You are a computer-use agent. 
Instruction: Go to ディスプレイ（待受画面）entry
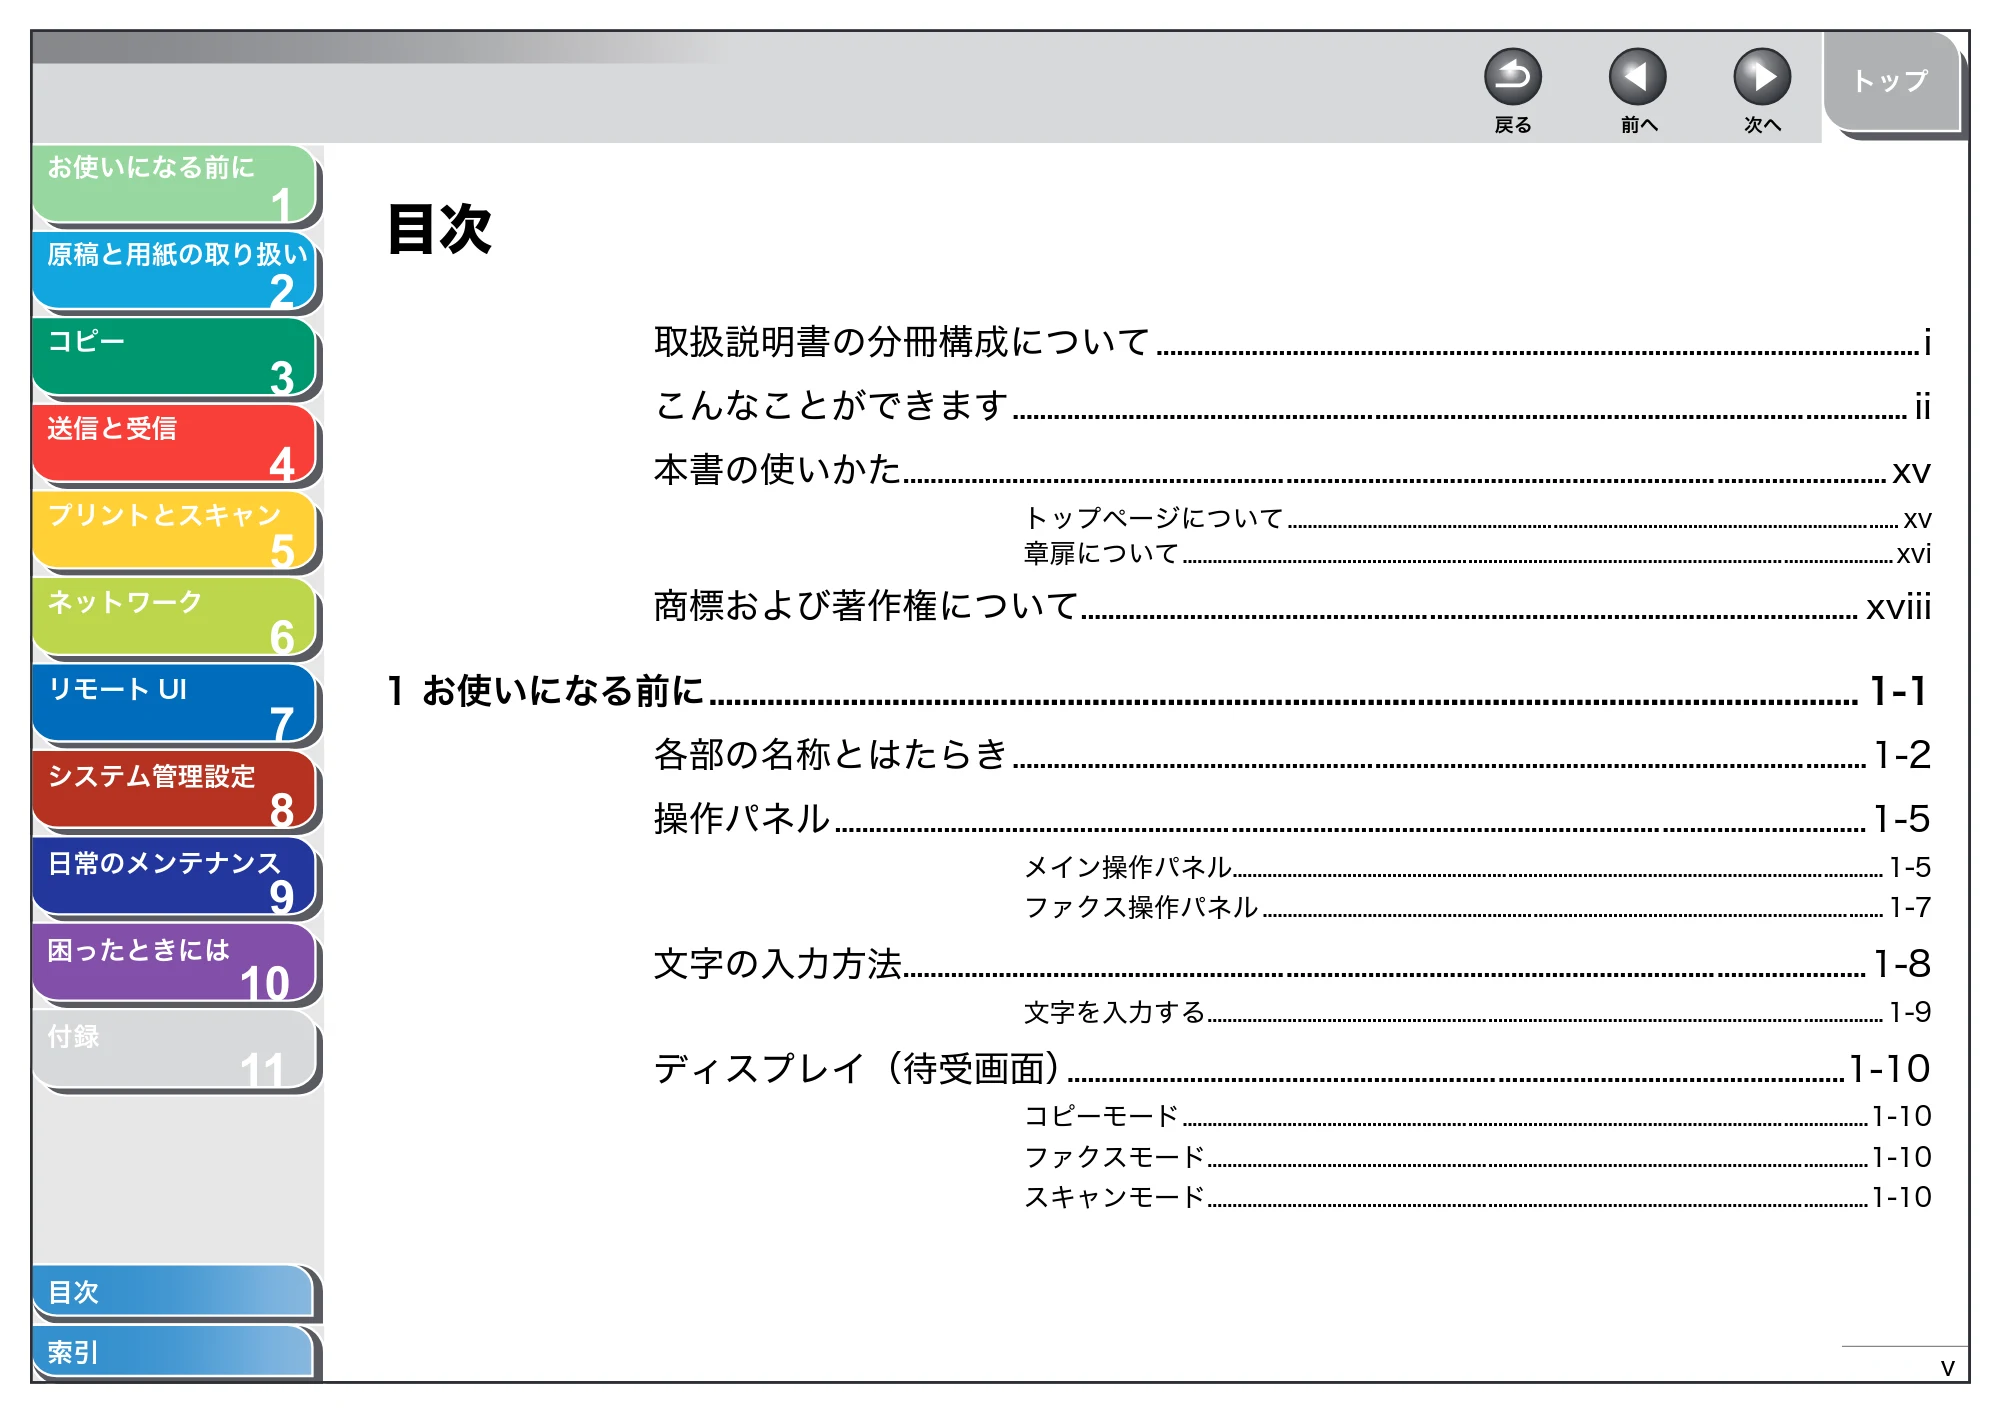(1292, 1069)
